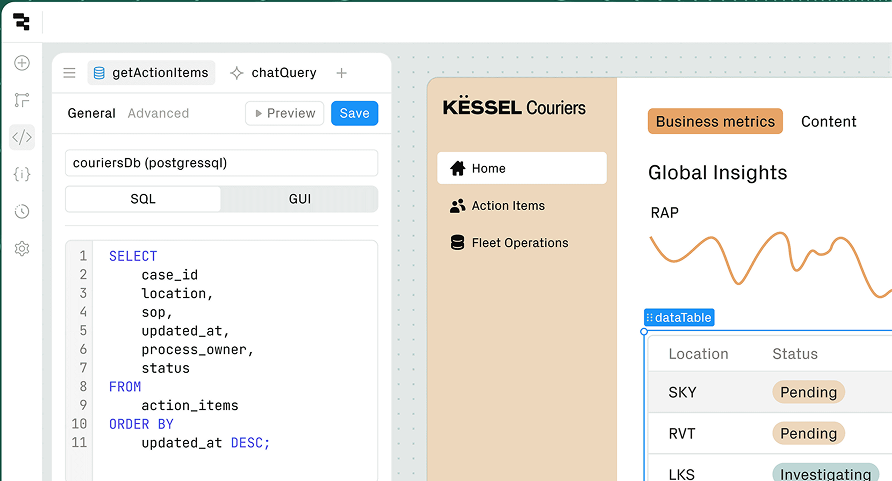Open Fleet Operations in the app navigation
The width and height of the screenshot is (892, 481).
tap(519, 243)
